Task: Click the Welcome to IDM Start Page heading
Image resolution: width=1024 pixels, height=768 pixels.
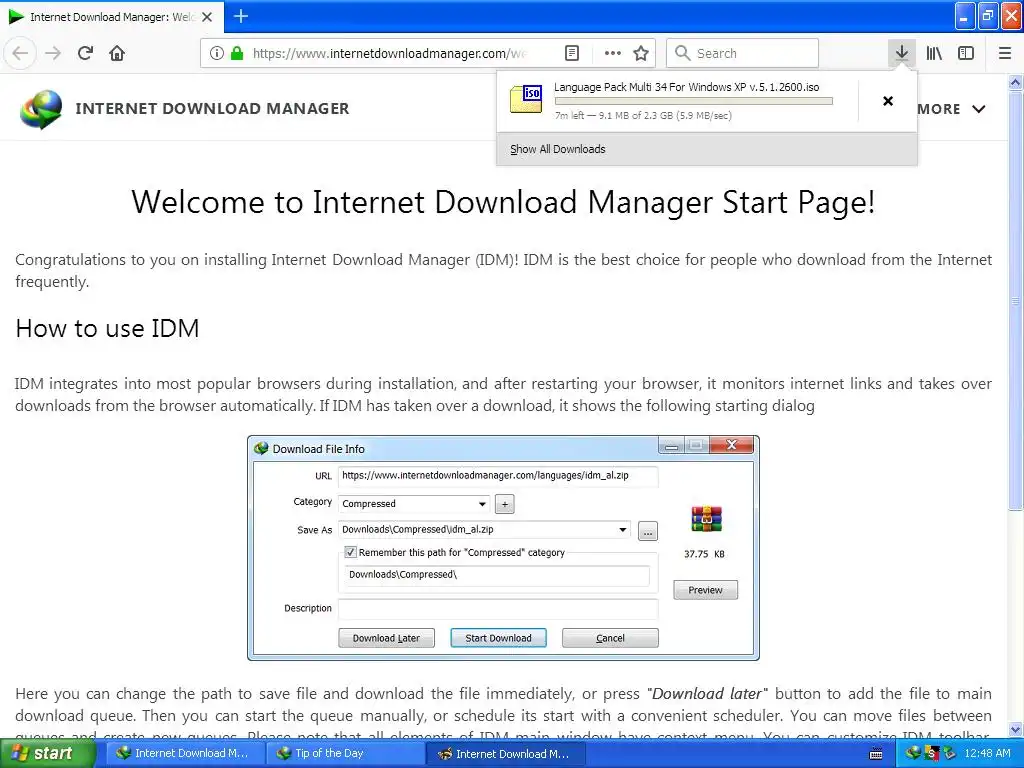Action: (x=503, y=202)
